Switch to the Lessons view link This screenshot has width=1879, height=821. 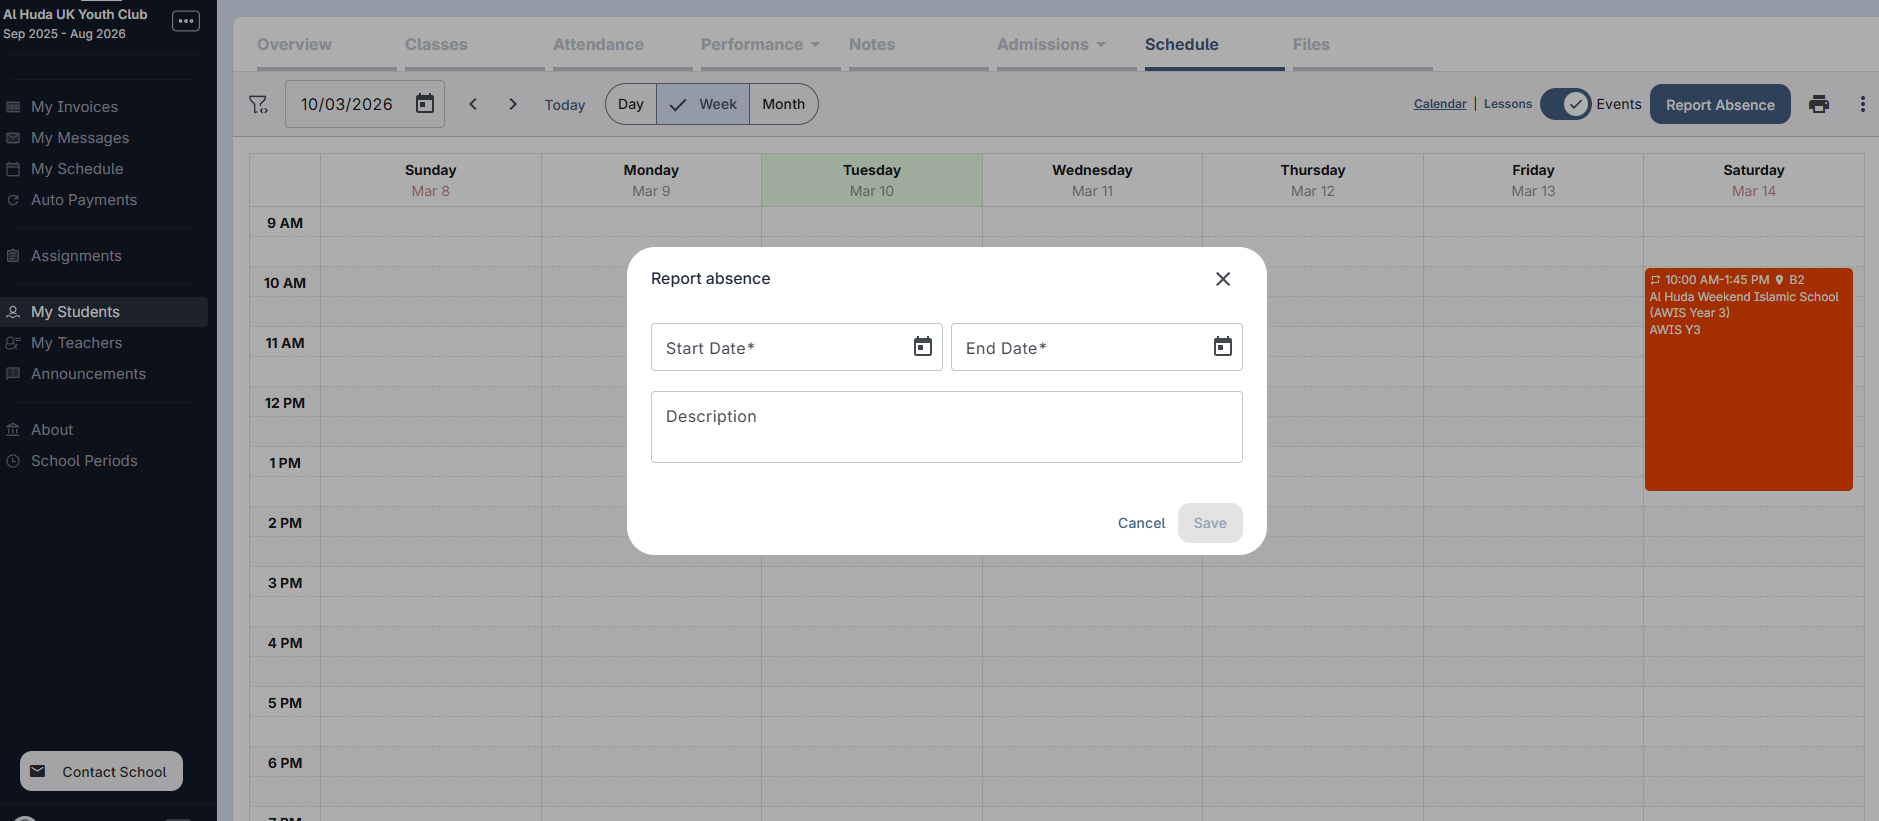point(1508,104)
